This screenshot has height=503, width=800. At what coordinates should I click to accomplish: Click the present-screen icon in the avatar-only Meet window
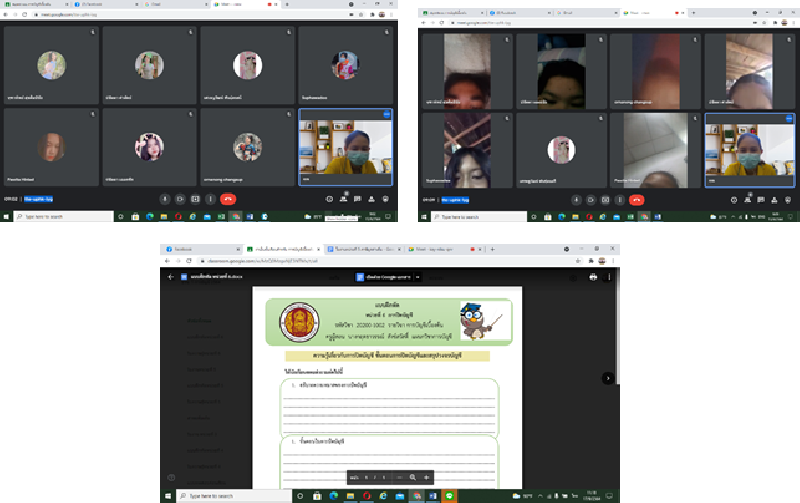tap(195, 199)
